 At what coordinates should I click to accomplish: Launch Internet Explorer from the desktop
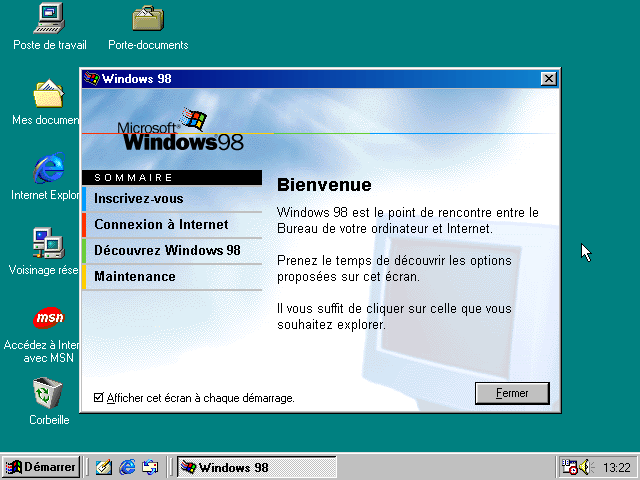[x=48, y=168]
